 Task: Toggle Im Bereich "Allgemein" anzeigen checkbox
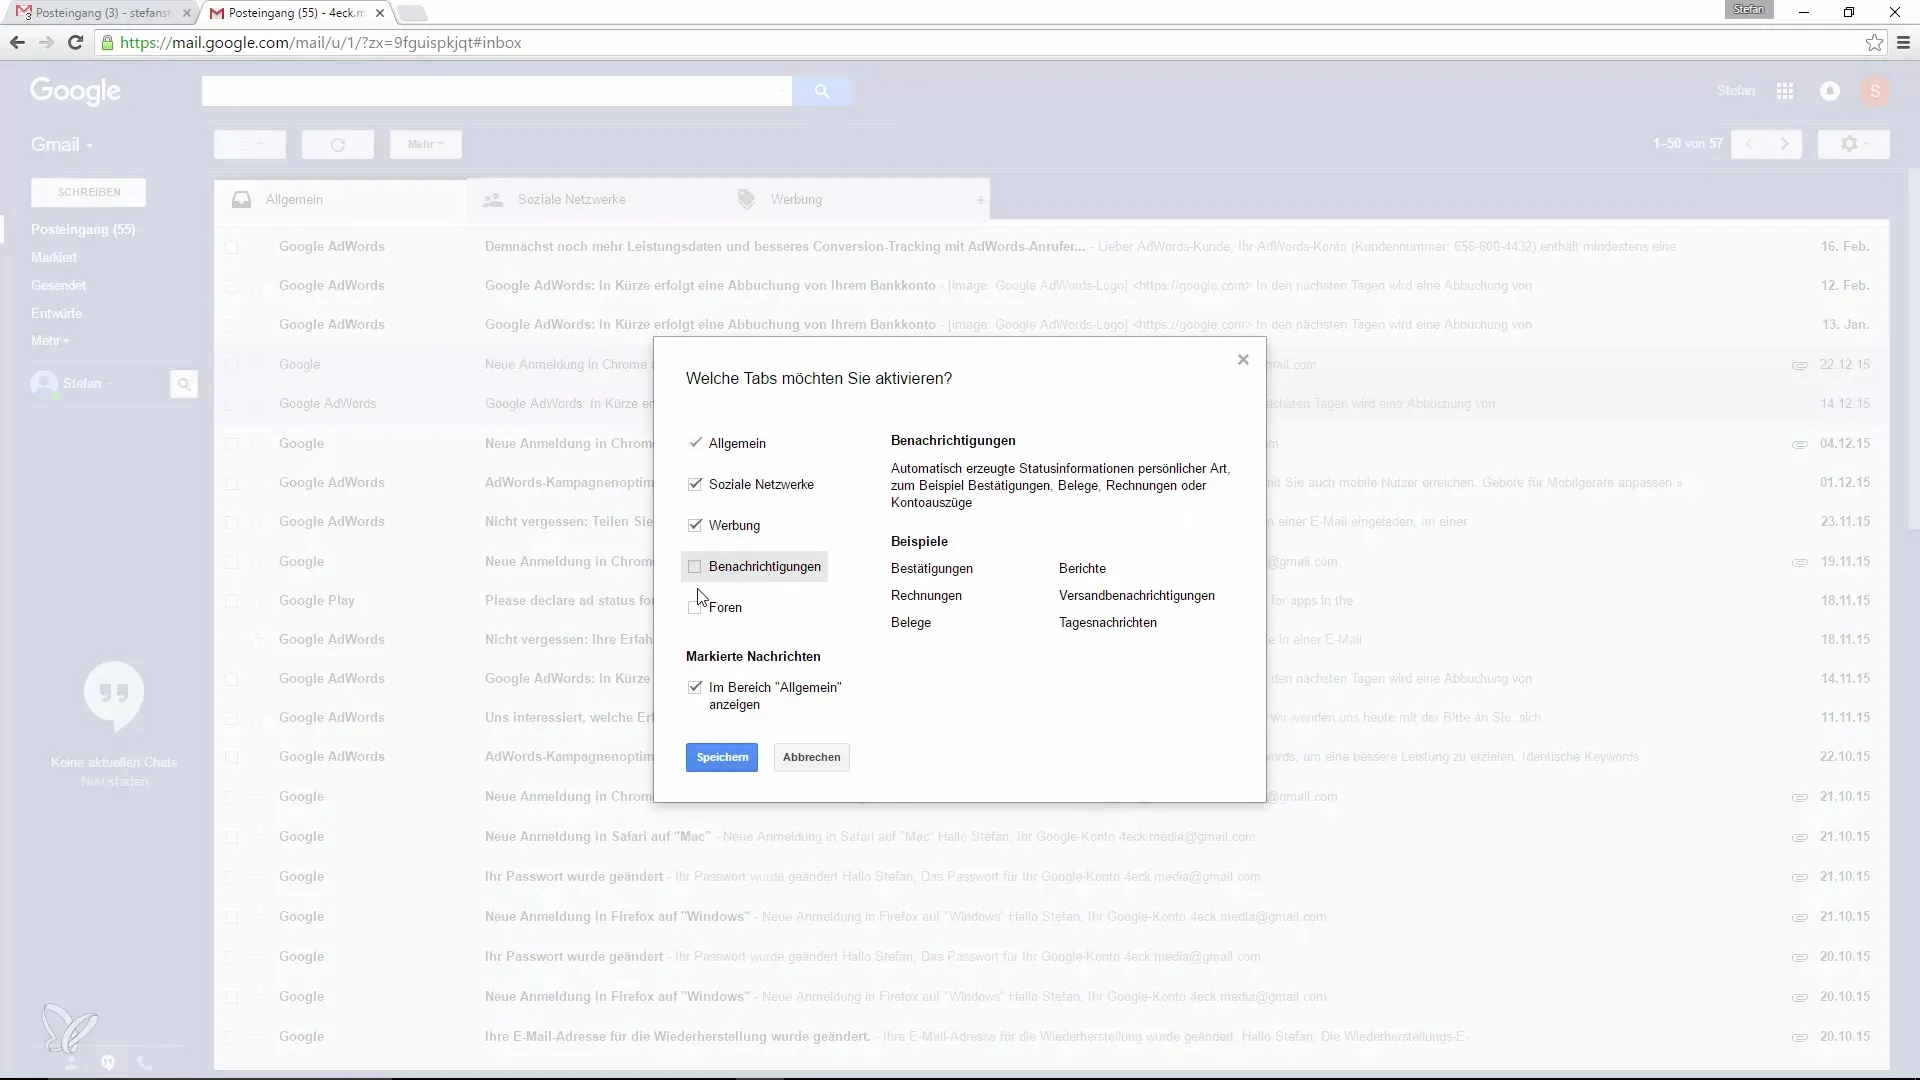[x=695, y=688]
